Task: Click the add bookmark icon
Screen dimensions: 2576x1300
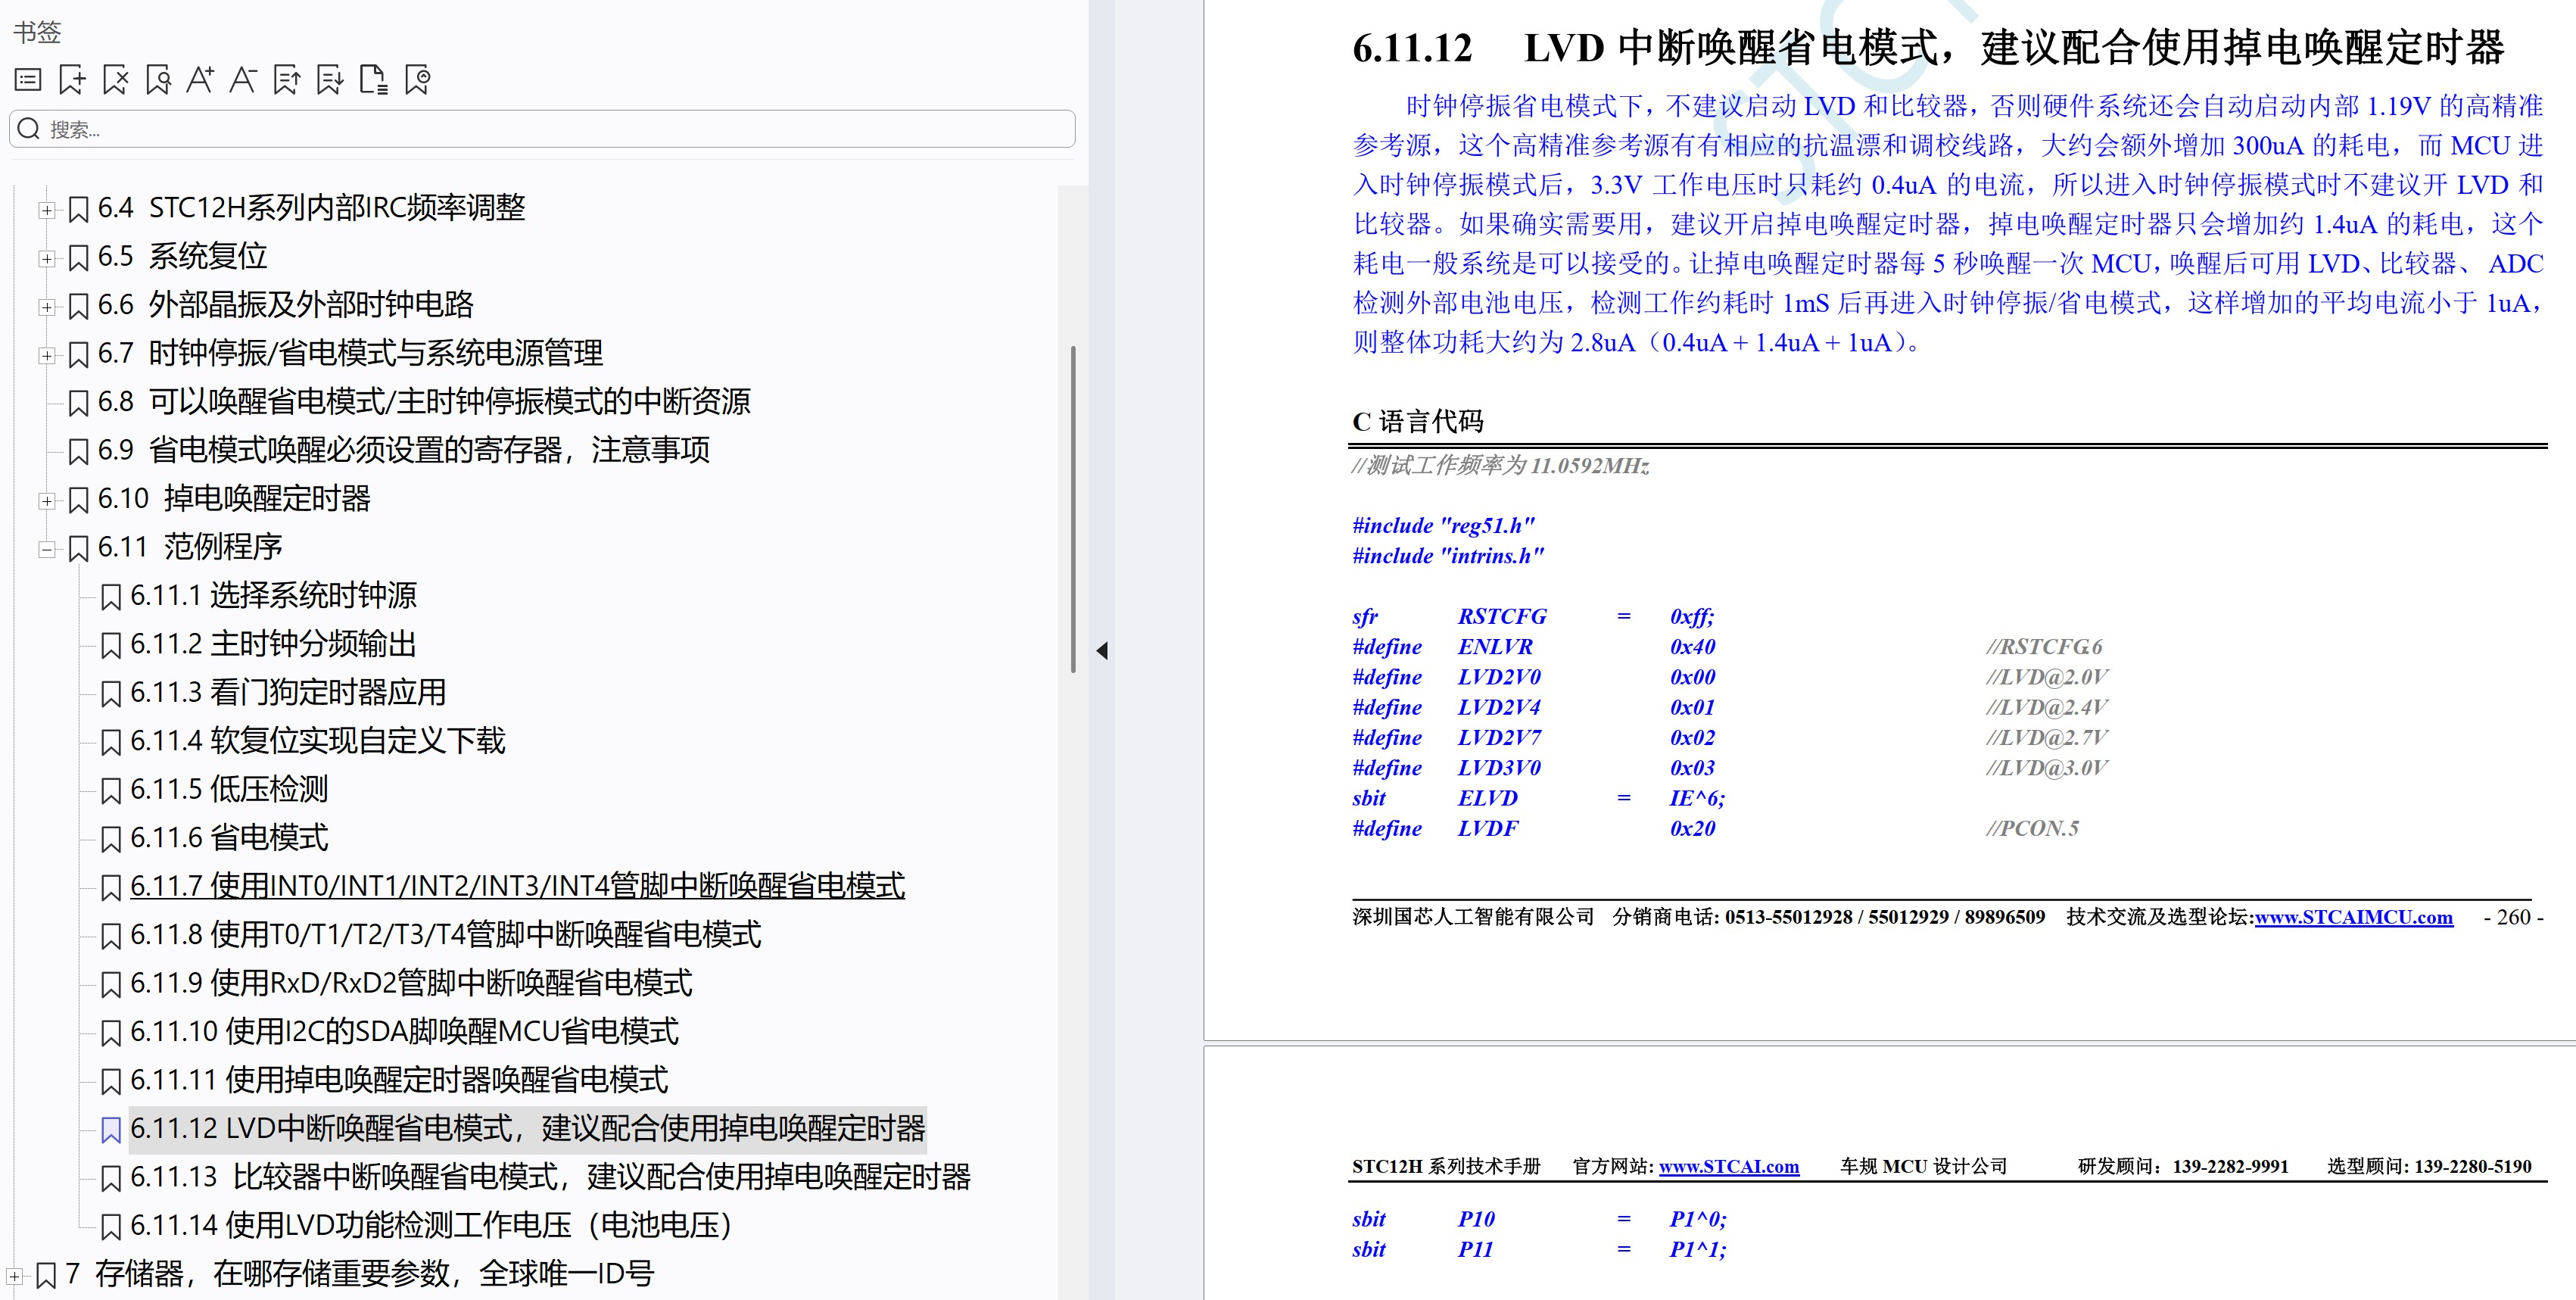Action: point(72,79)
